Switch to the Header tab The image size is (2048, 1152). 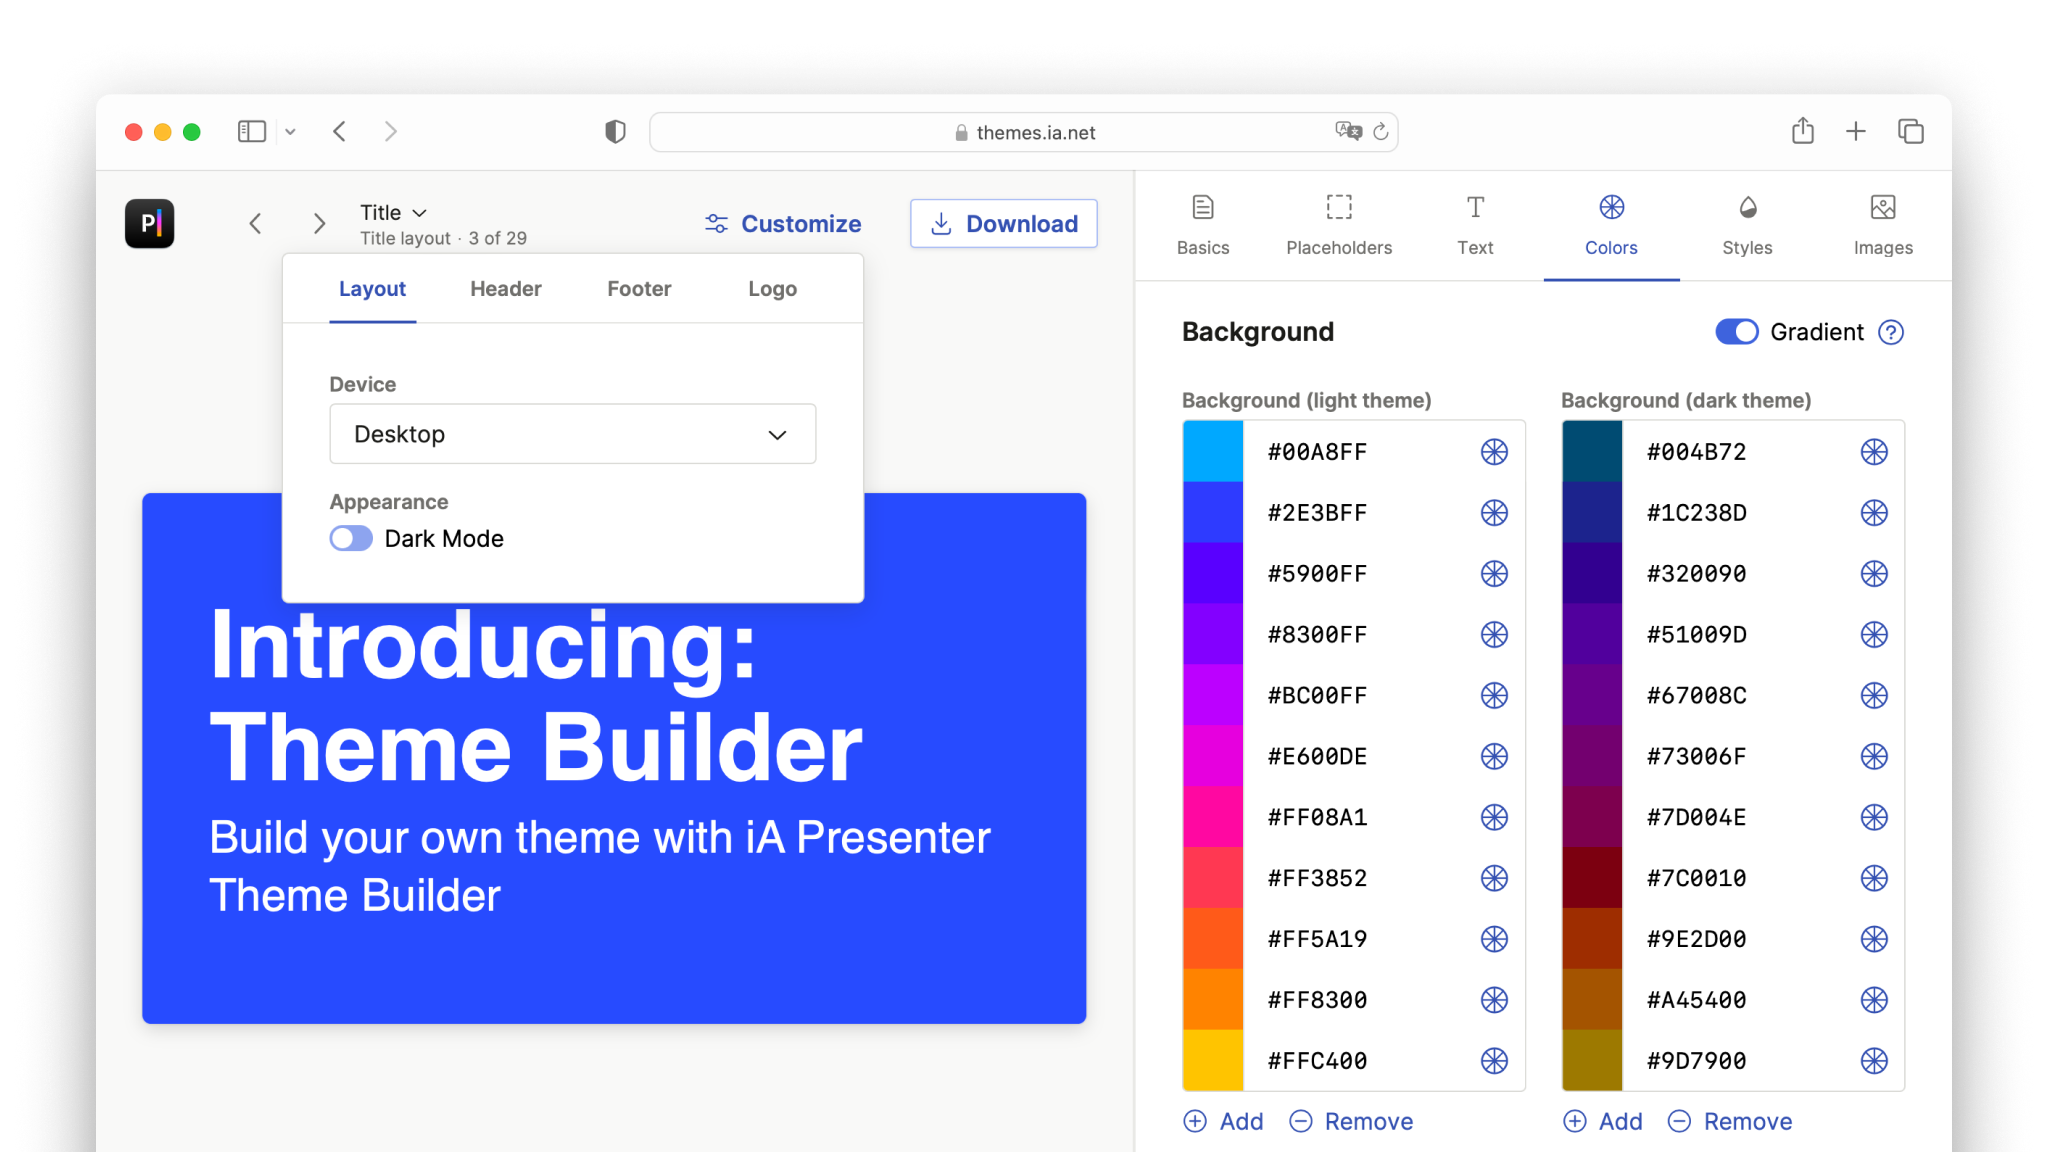tap(506, 289)
